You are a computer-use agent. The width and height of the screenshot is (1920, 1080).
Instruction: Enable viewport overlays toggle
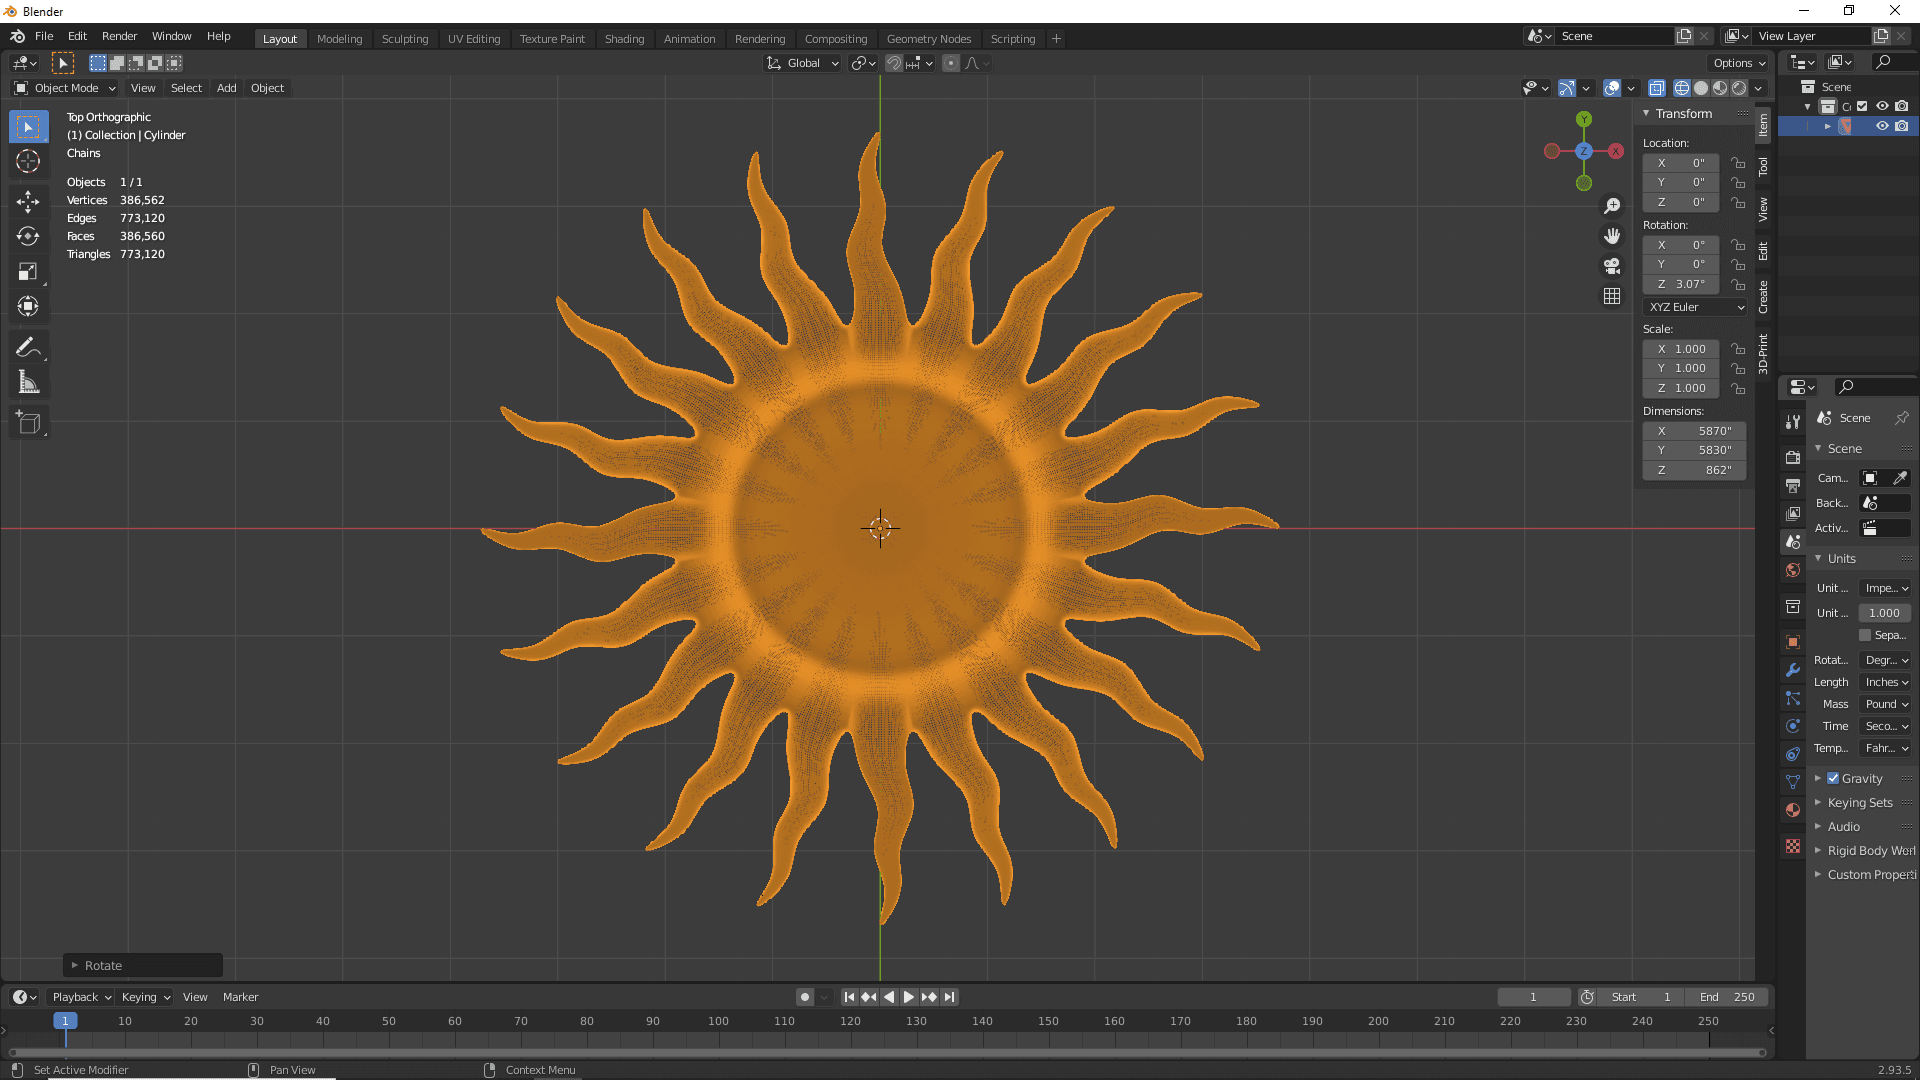pos(1613,87)
